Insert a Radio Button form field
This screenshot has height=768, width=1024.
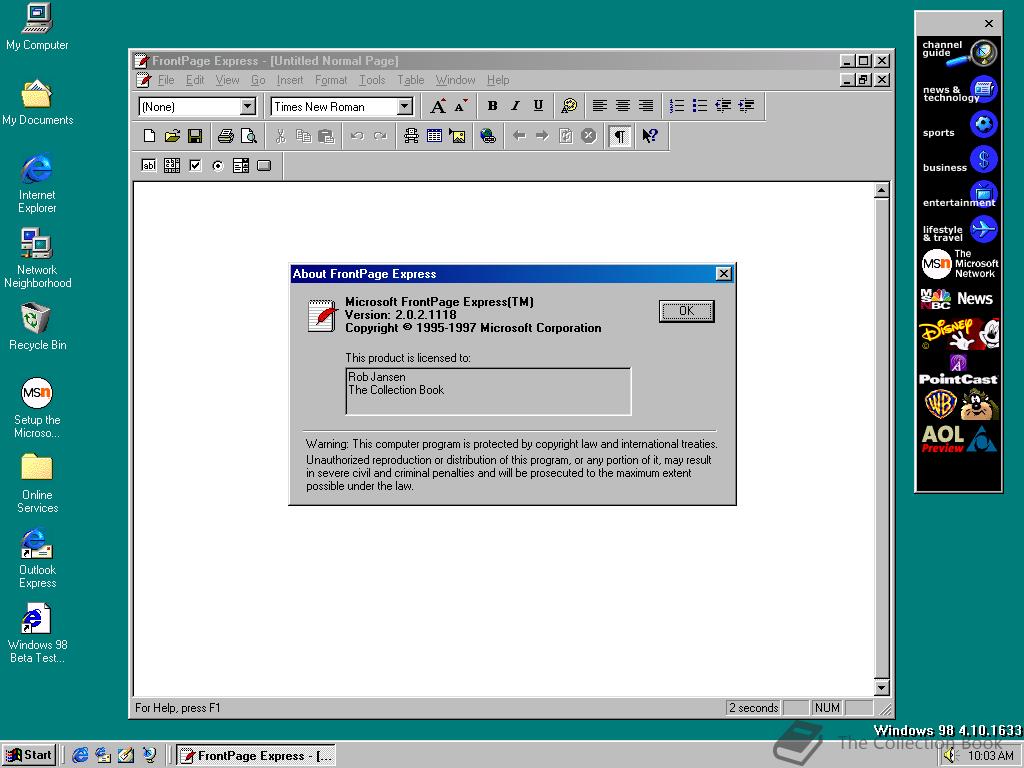coord(218,166)
